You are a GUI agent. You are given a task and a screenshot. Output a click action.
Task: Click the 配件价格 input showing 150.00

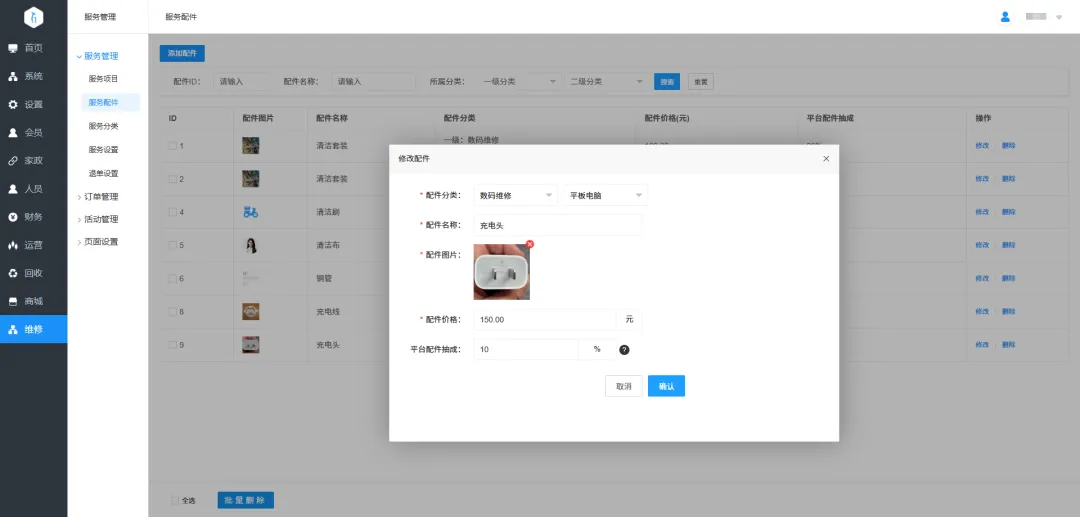545,320
